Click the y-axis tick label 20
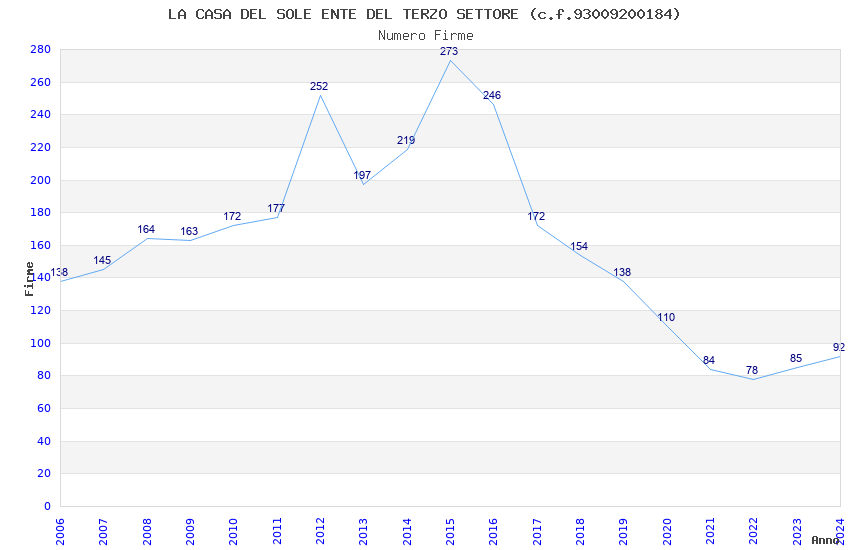850x550 pixels. pos(44,474)
